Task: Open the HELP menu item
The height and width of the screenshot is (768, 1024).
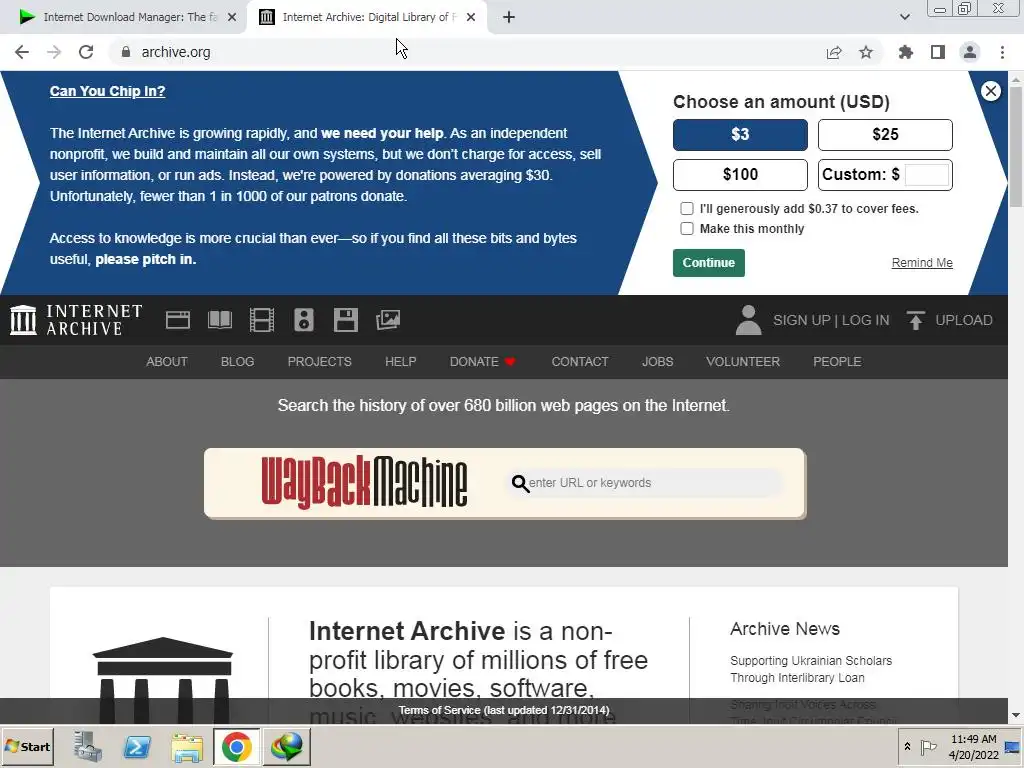Action: pos(400,362)
